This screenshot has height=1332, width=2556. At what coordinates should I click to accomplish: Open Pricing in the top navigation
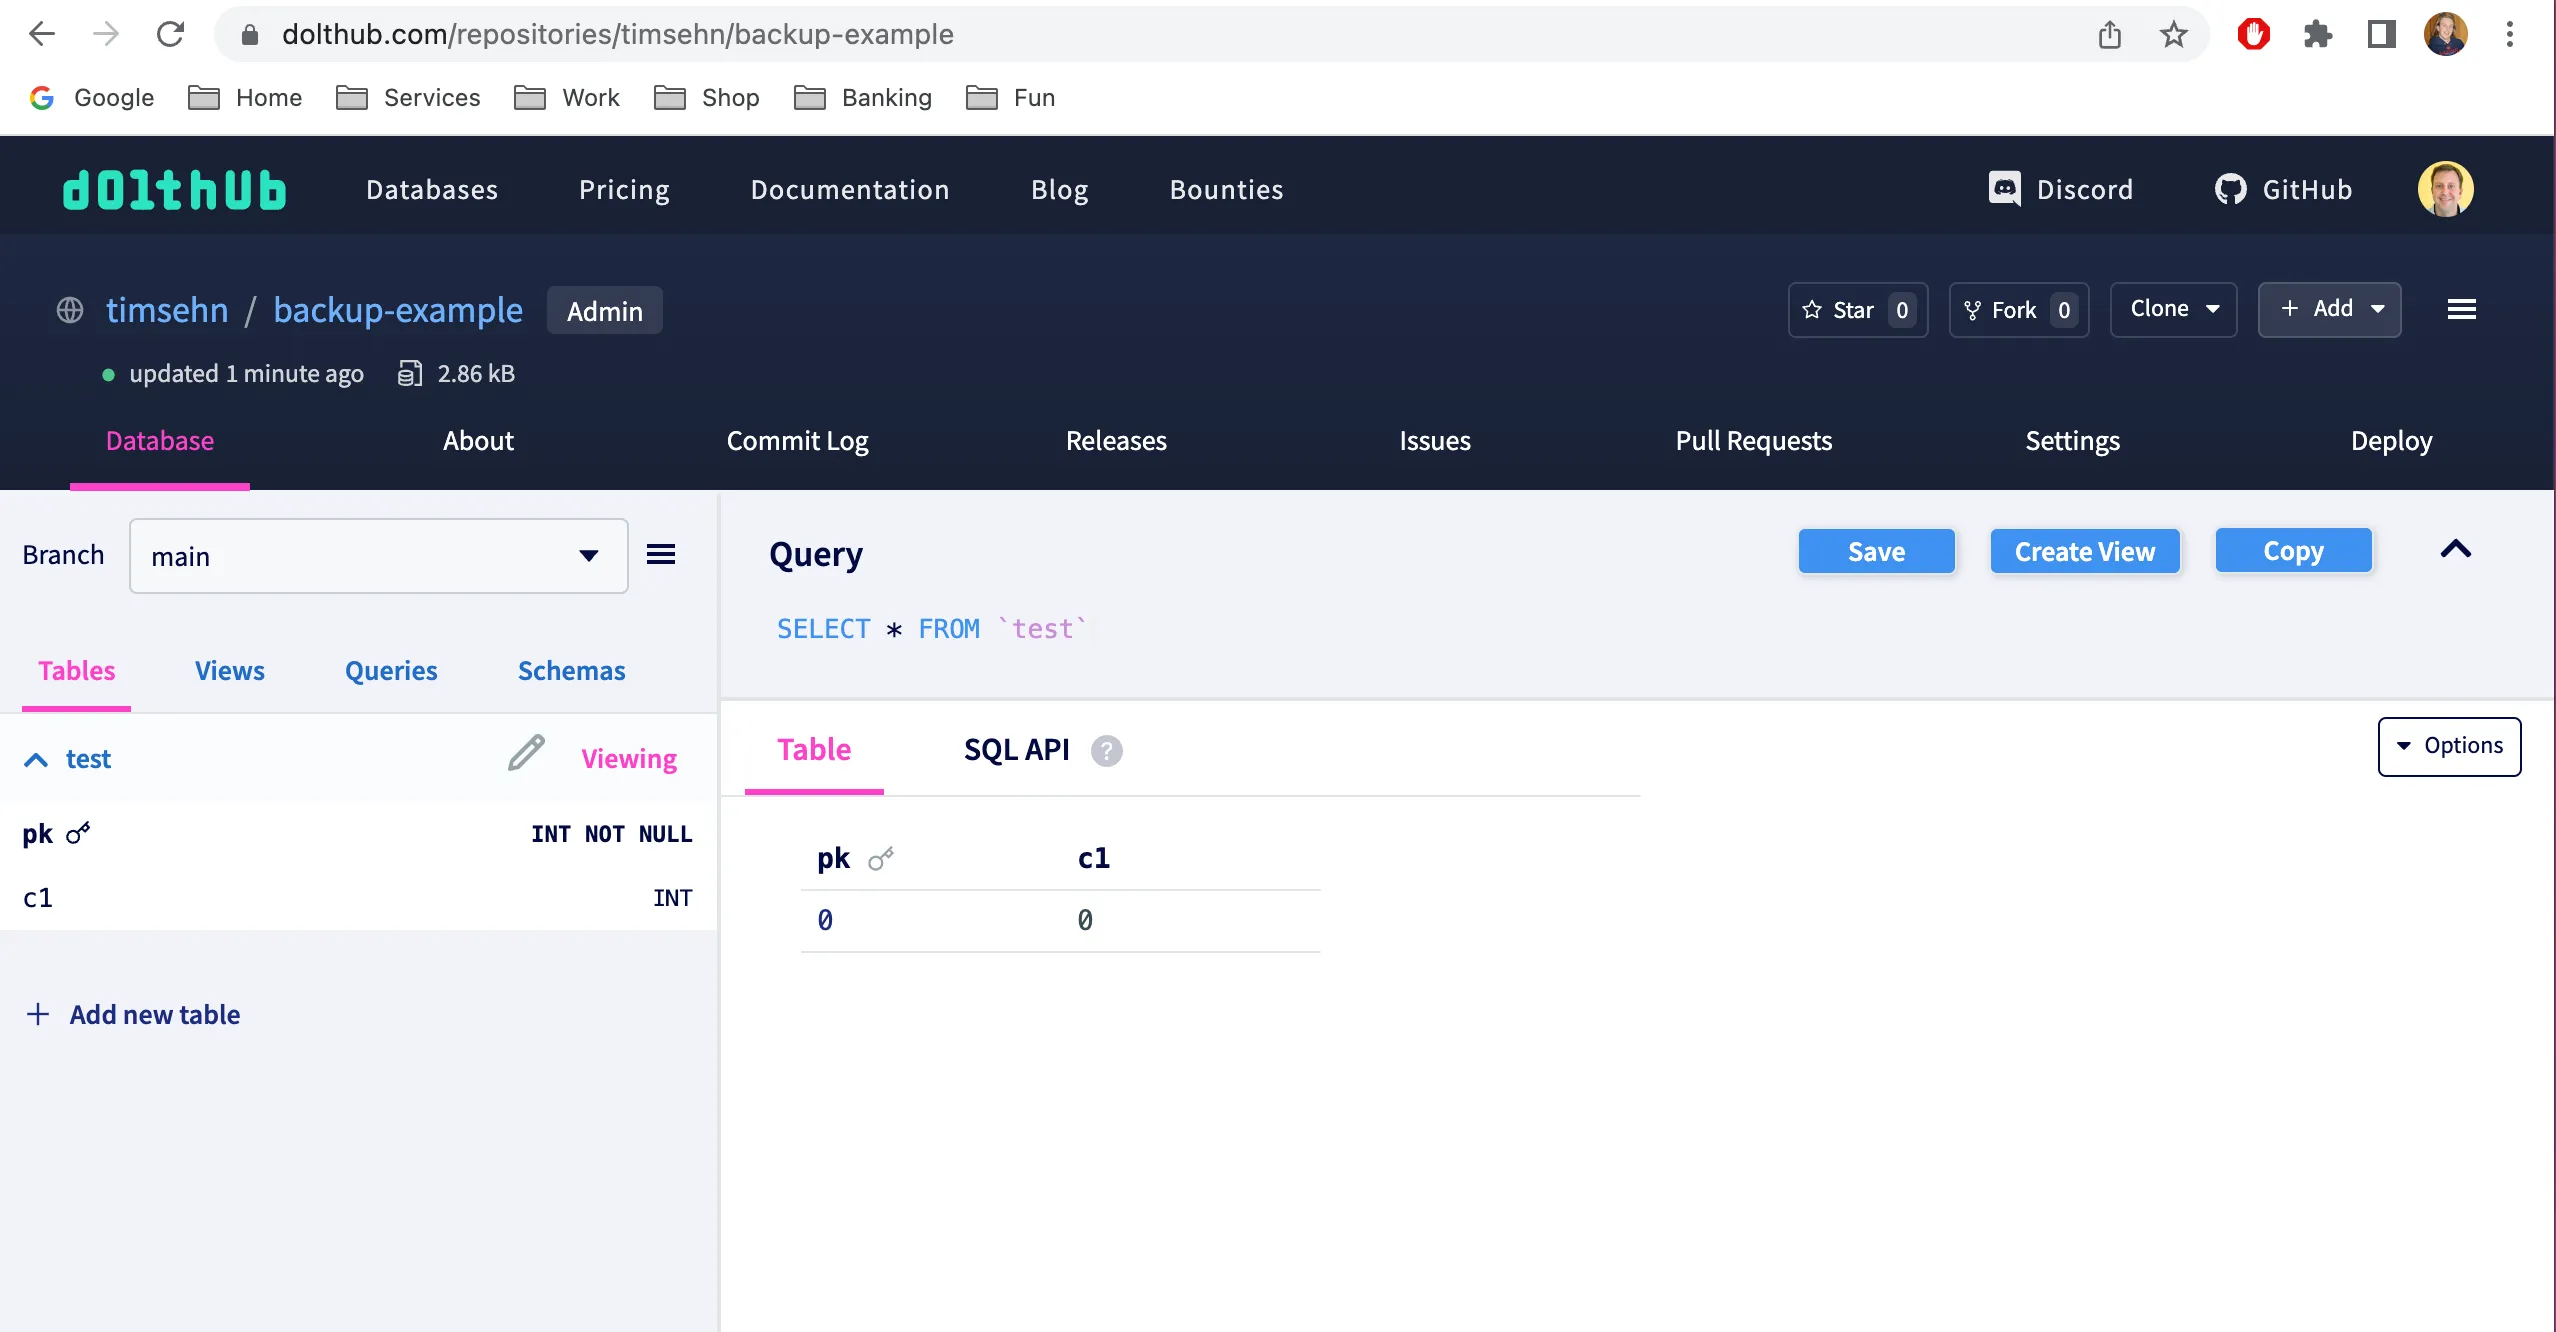pos(625,189)
